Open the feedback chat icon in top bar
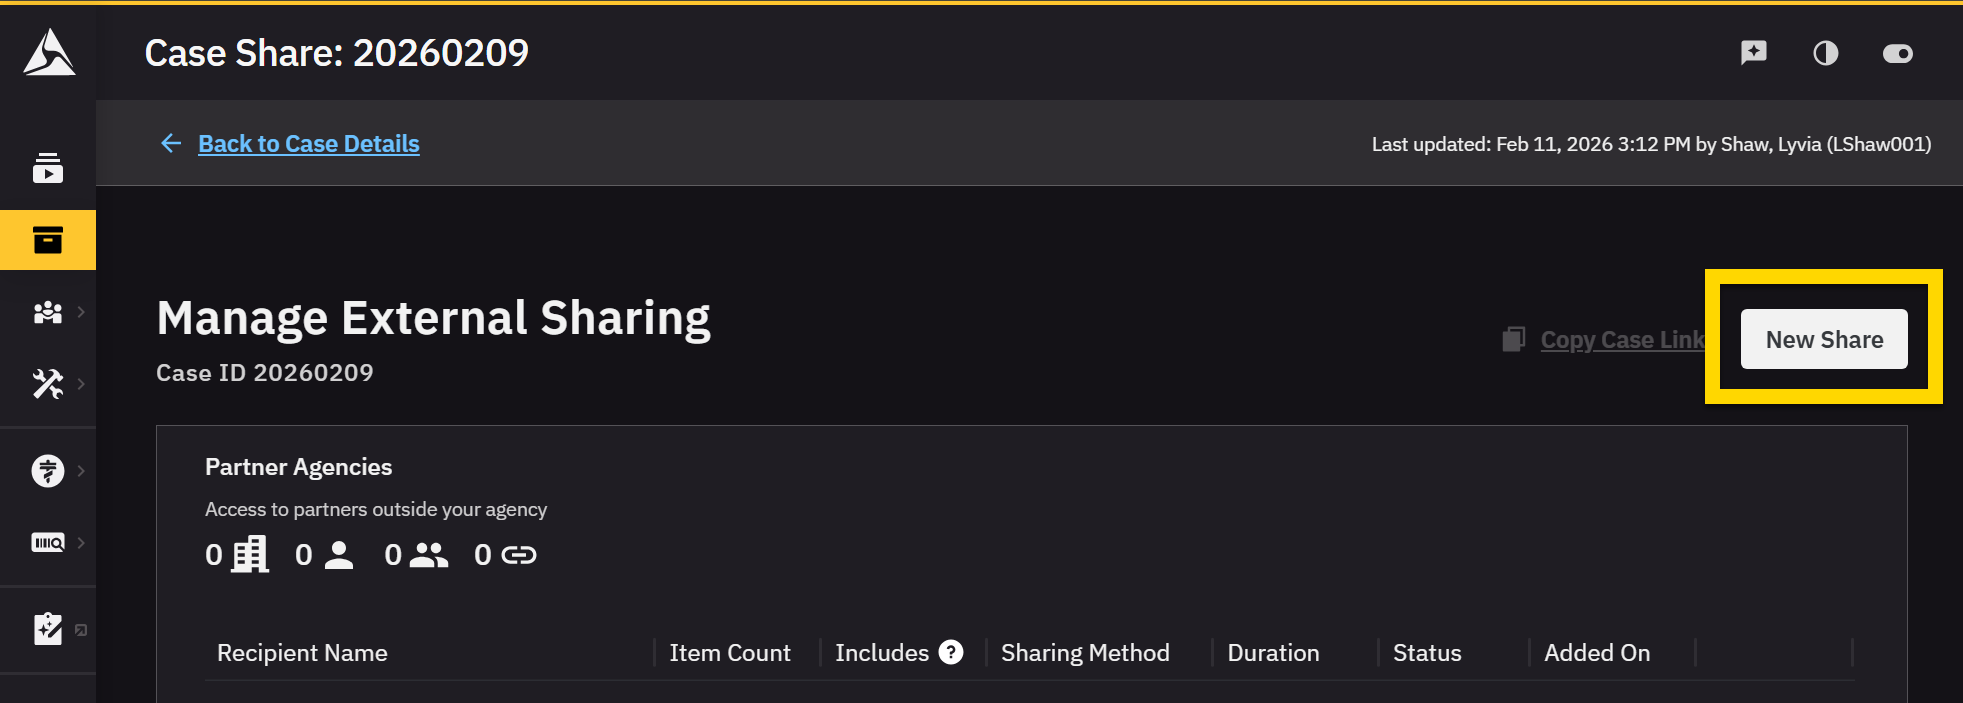 1753,53
